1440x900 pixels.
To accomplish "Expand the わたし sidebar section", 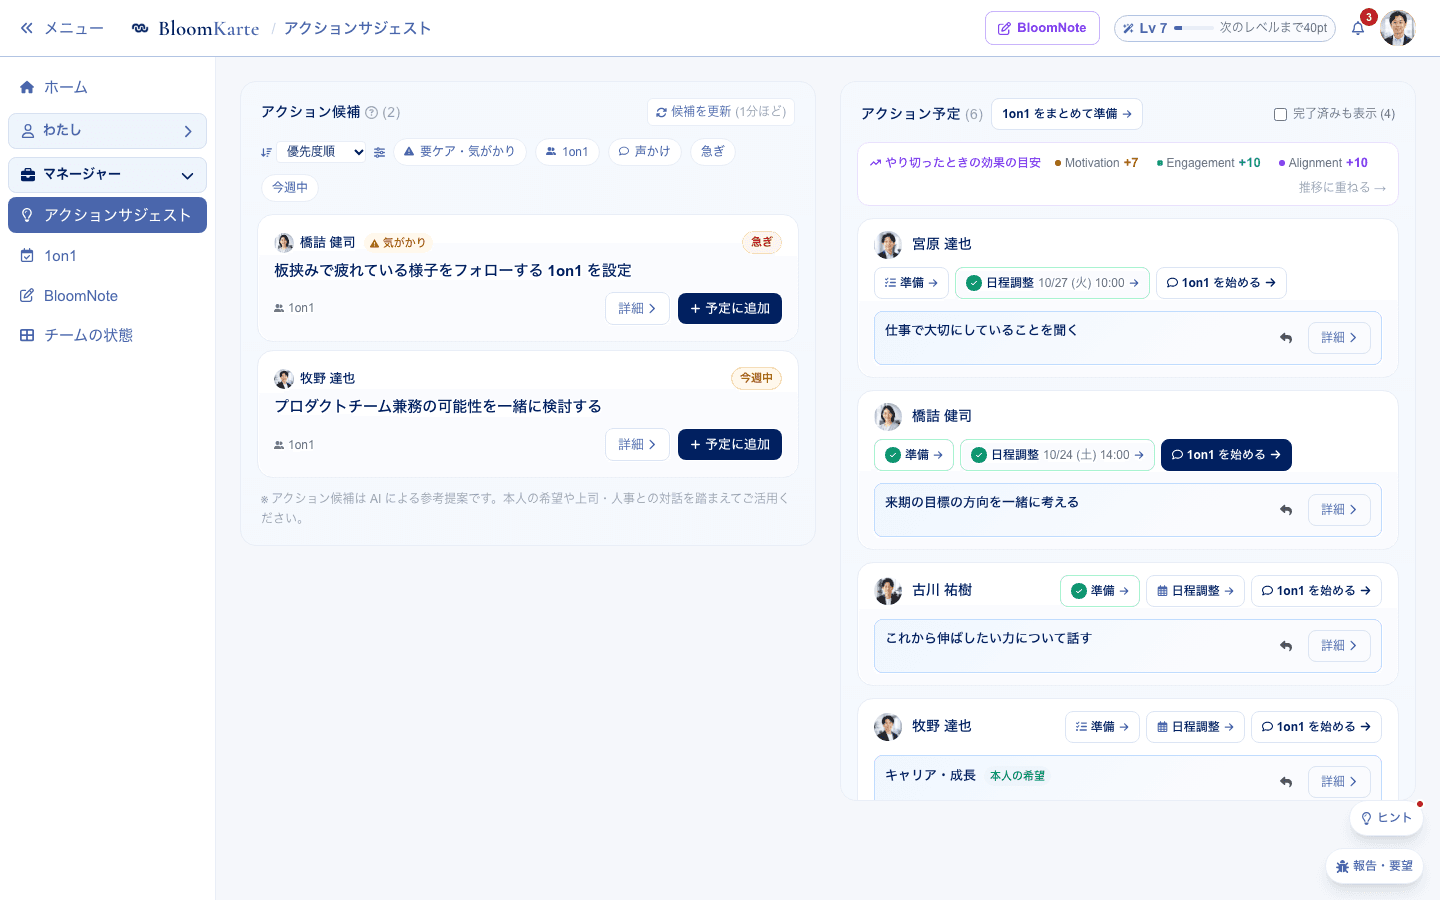I will click(x=107, y=131).
